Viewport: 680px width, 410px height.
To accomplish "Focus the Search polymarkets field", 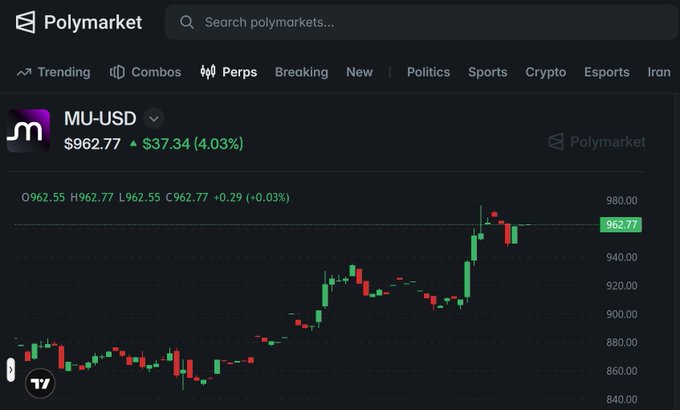I will 422,22.
